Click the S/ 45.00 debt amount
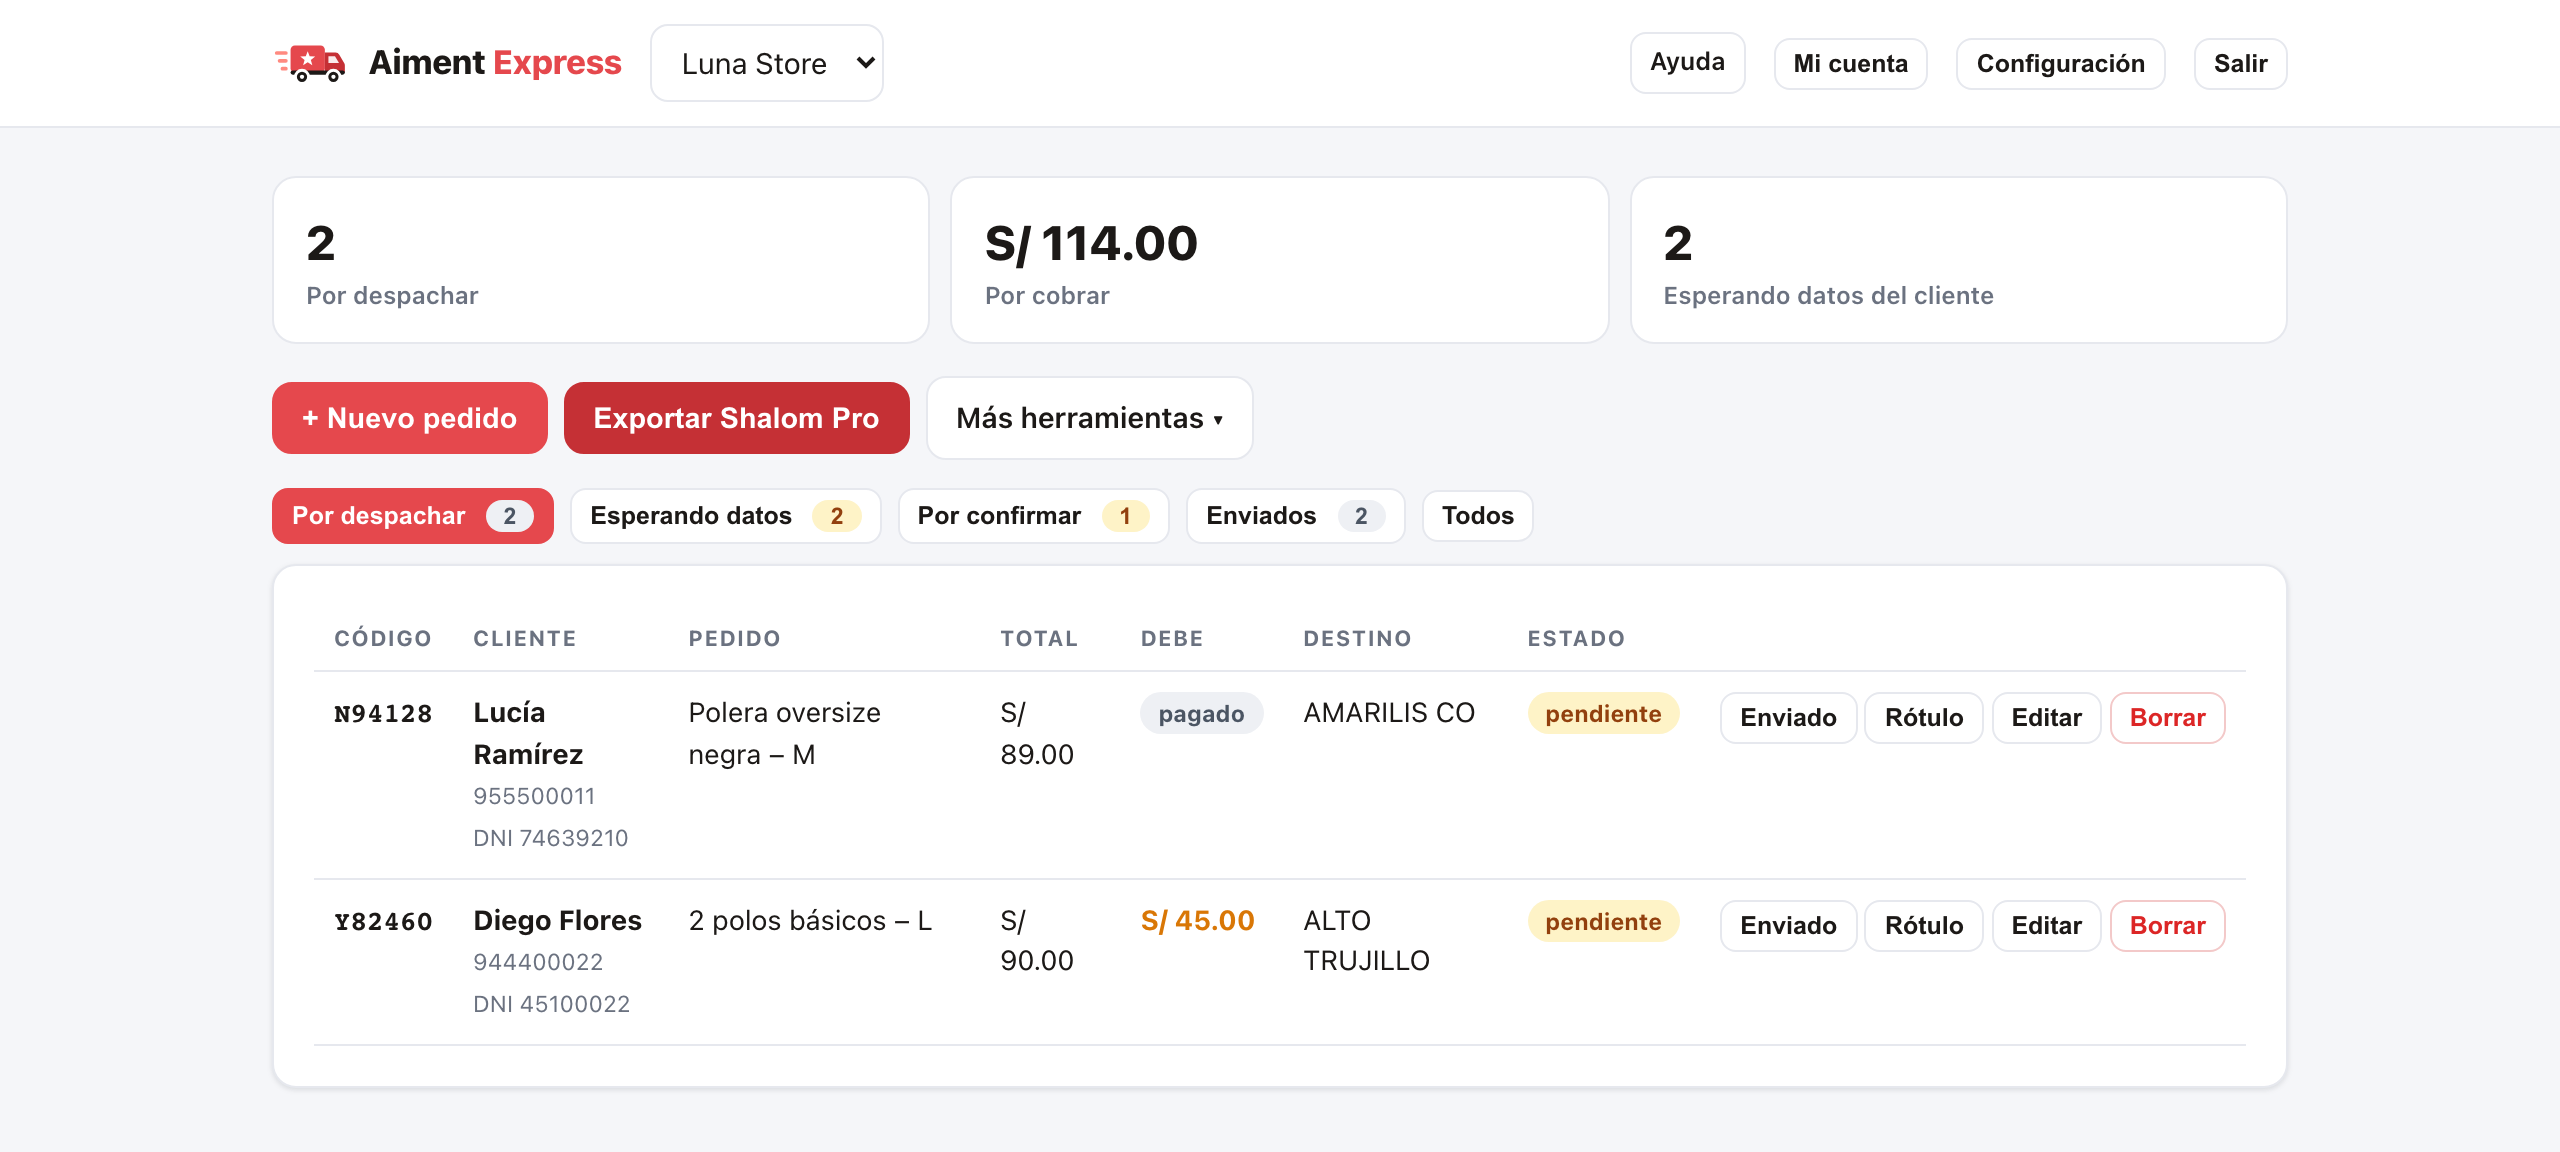2560x1152 pixels. [1197, 921]
